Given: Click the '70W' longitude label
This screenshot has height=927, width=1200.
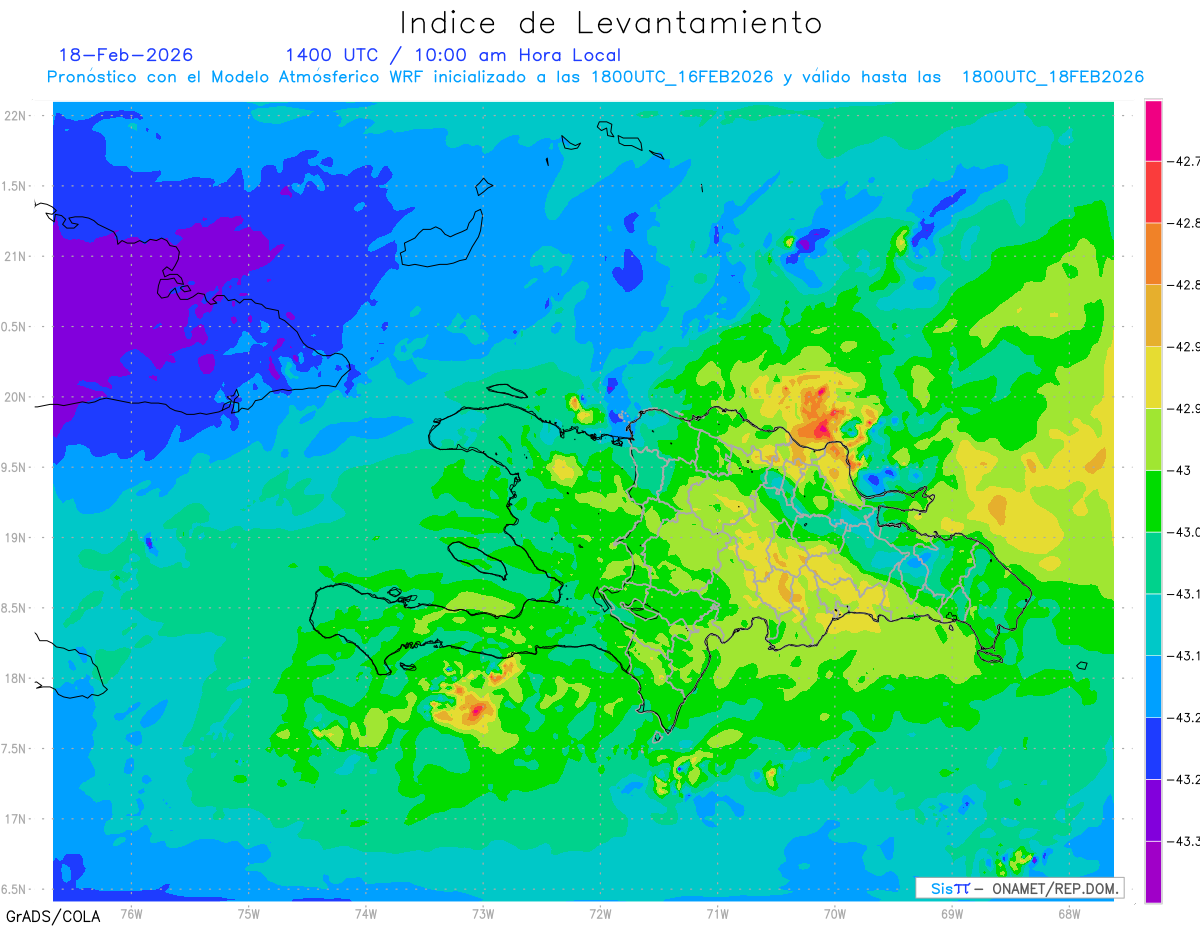Looking at the screenshot, I should pyautogui.click(x=834, y=914).
